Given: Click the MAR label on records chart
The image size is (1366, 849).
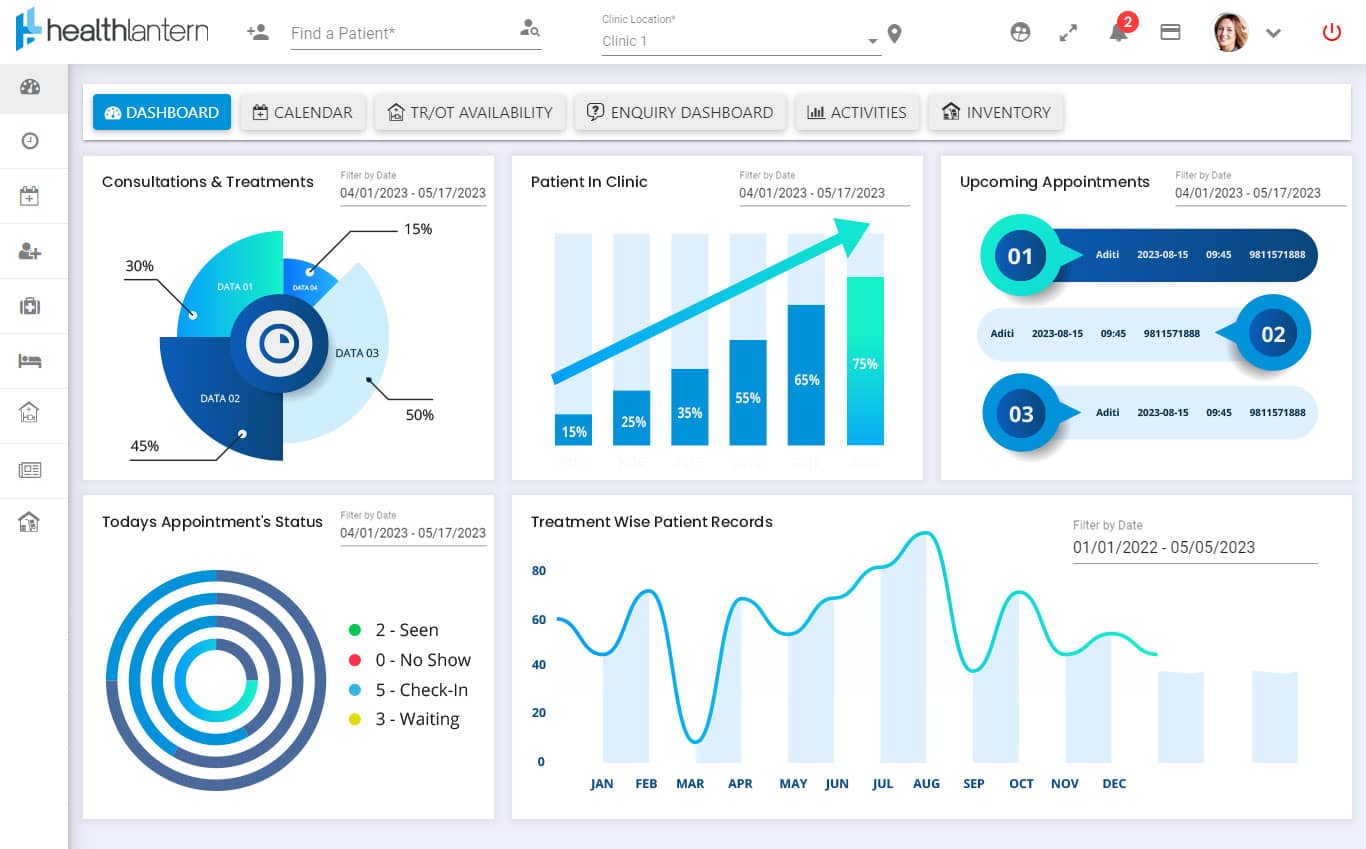Looking at the screenshot, I should click(x=690, y=784).
